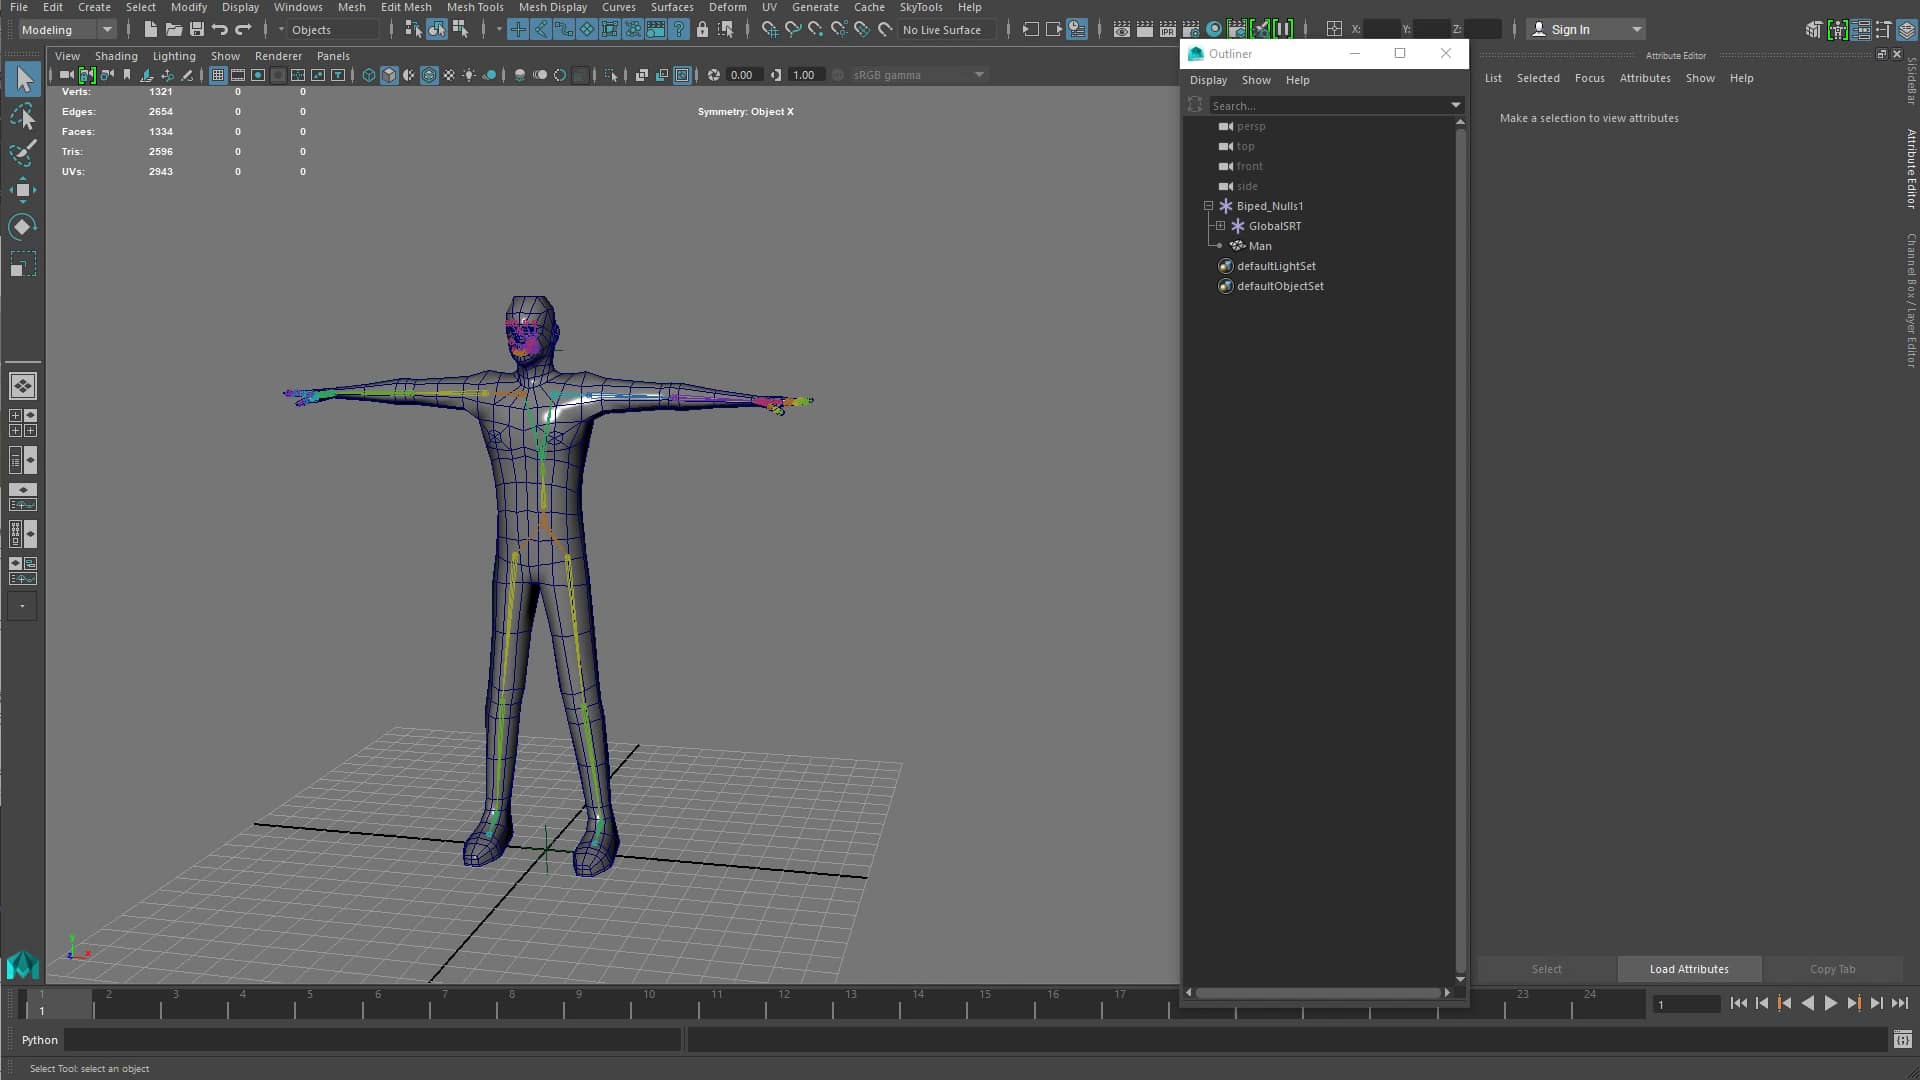Screen dimensions: 1920x1080
Task: Click the viewport bookmarks icon
Action: (127, 75)
